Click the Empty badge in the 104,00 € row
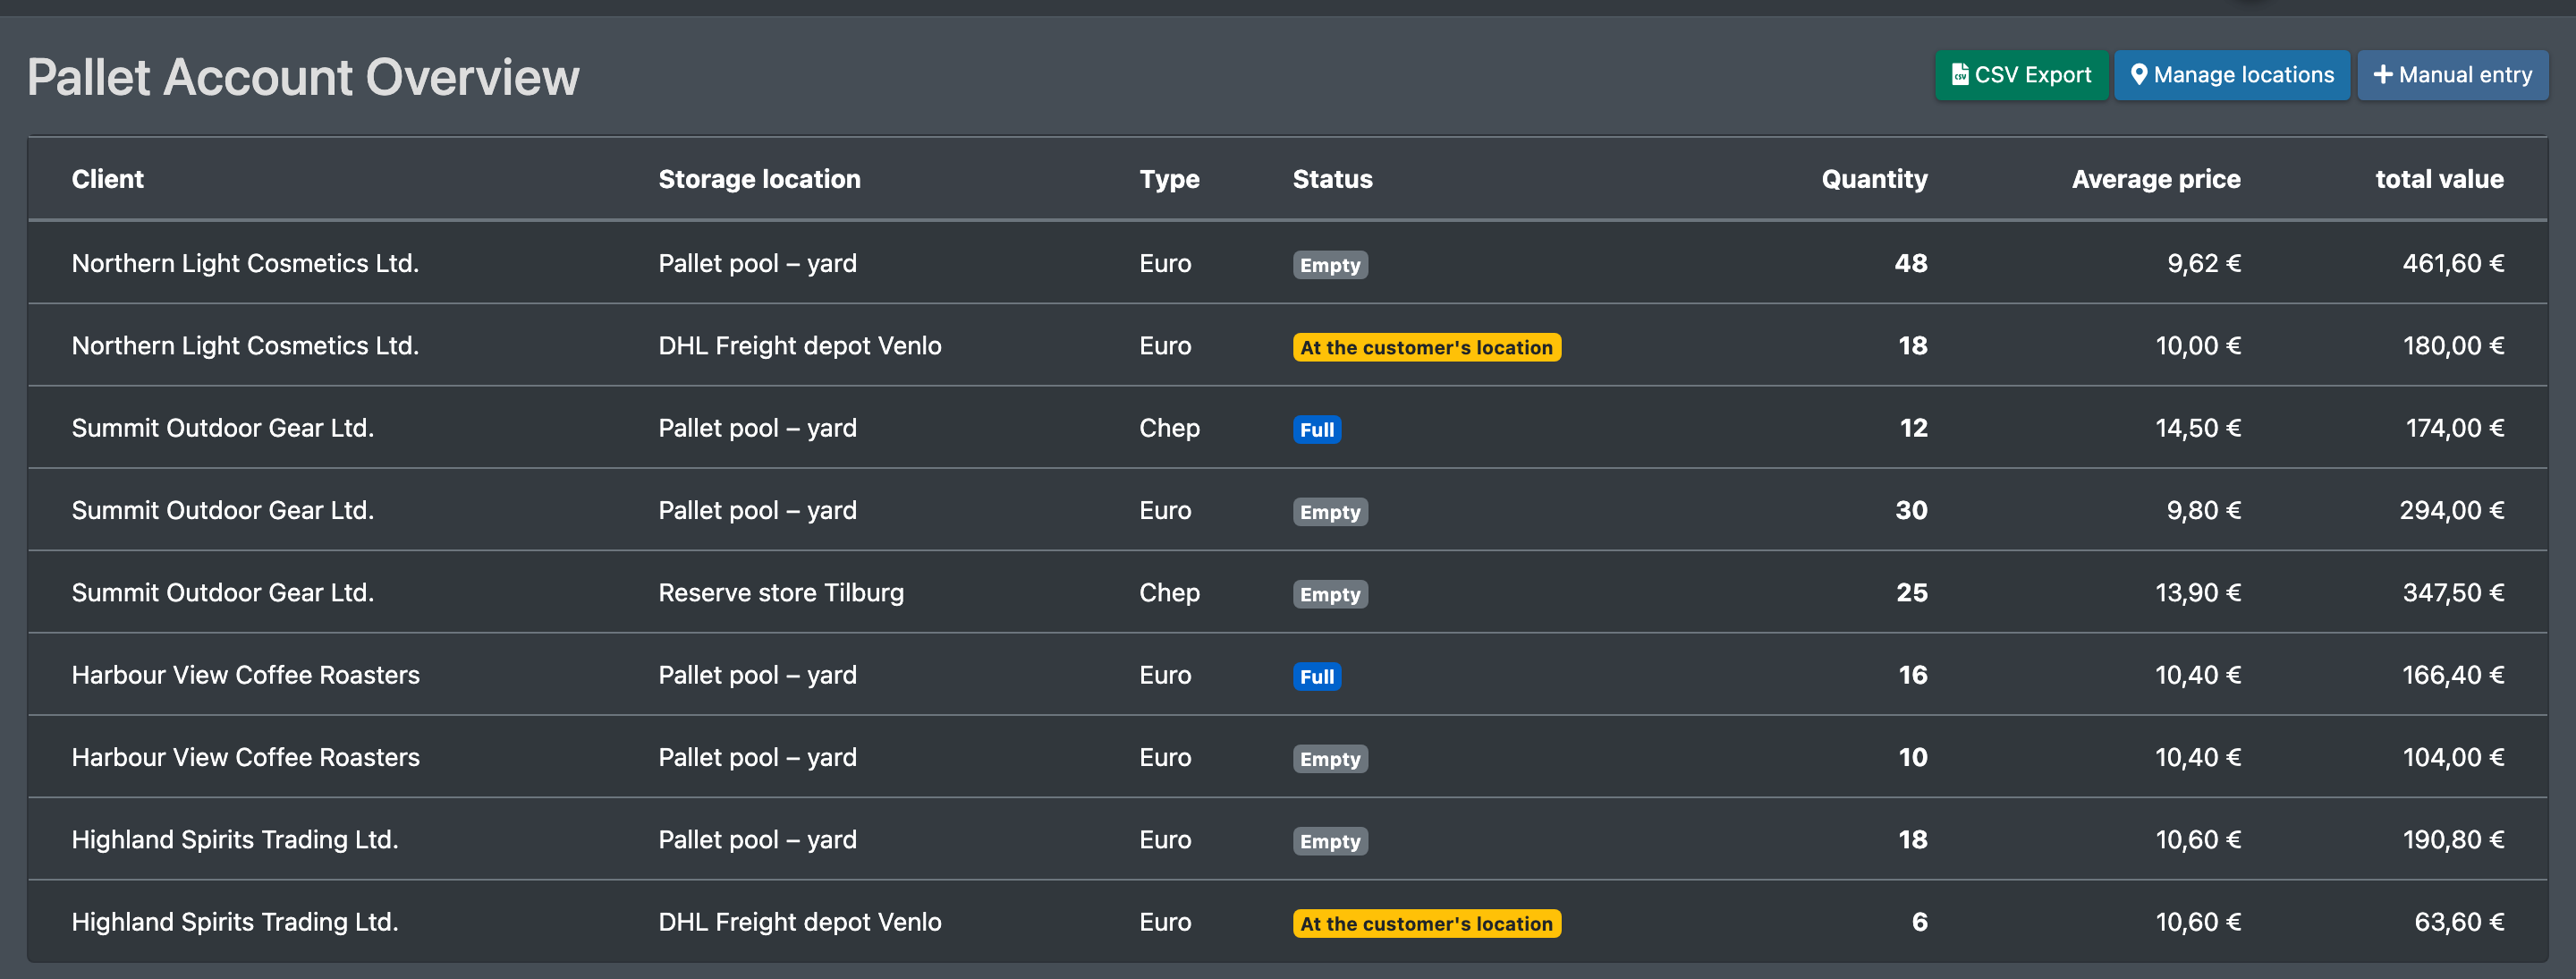The image size is (2576, 979). (x=1330, y=759)
